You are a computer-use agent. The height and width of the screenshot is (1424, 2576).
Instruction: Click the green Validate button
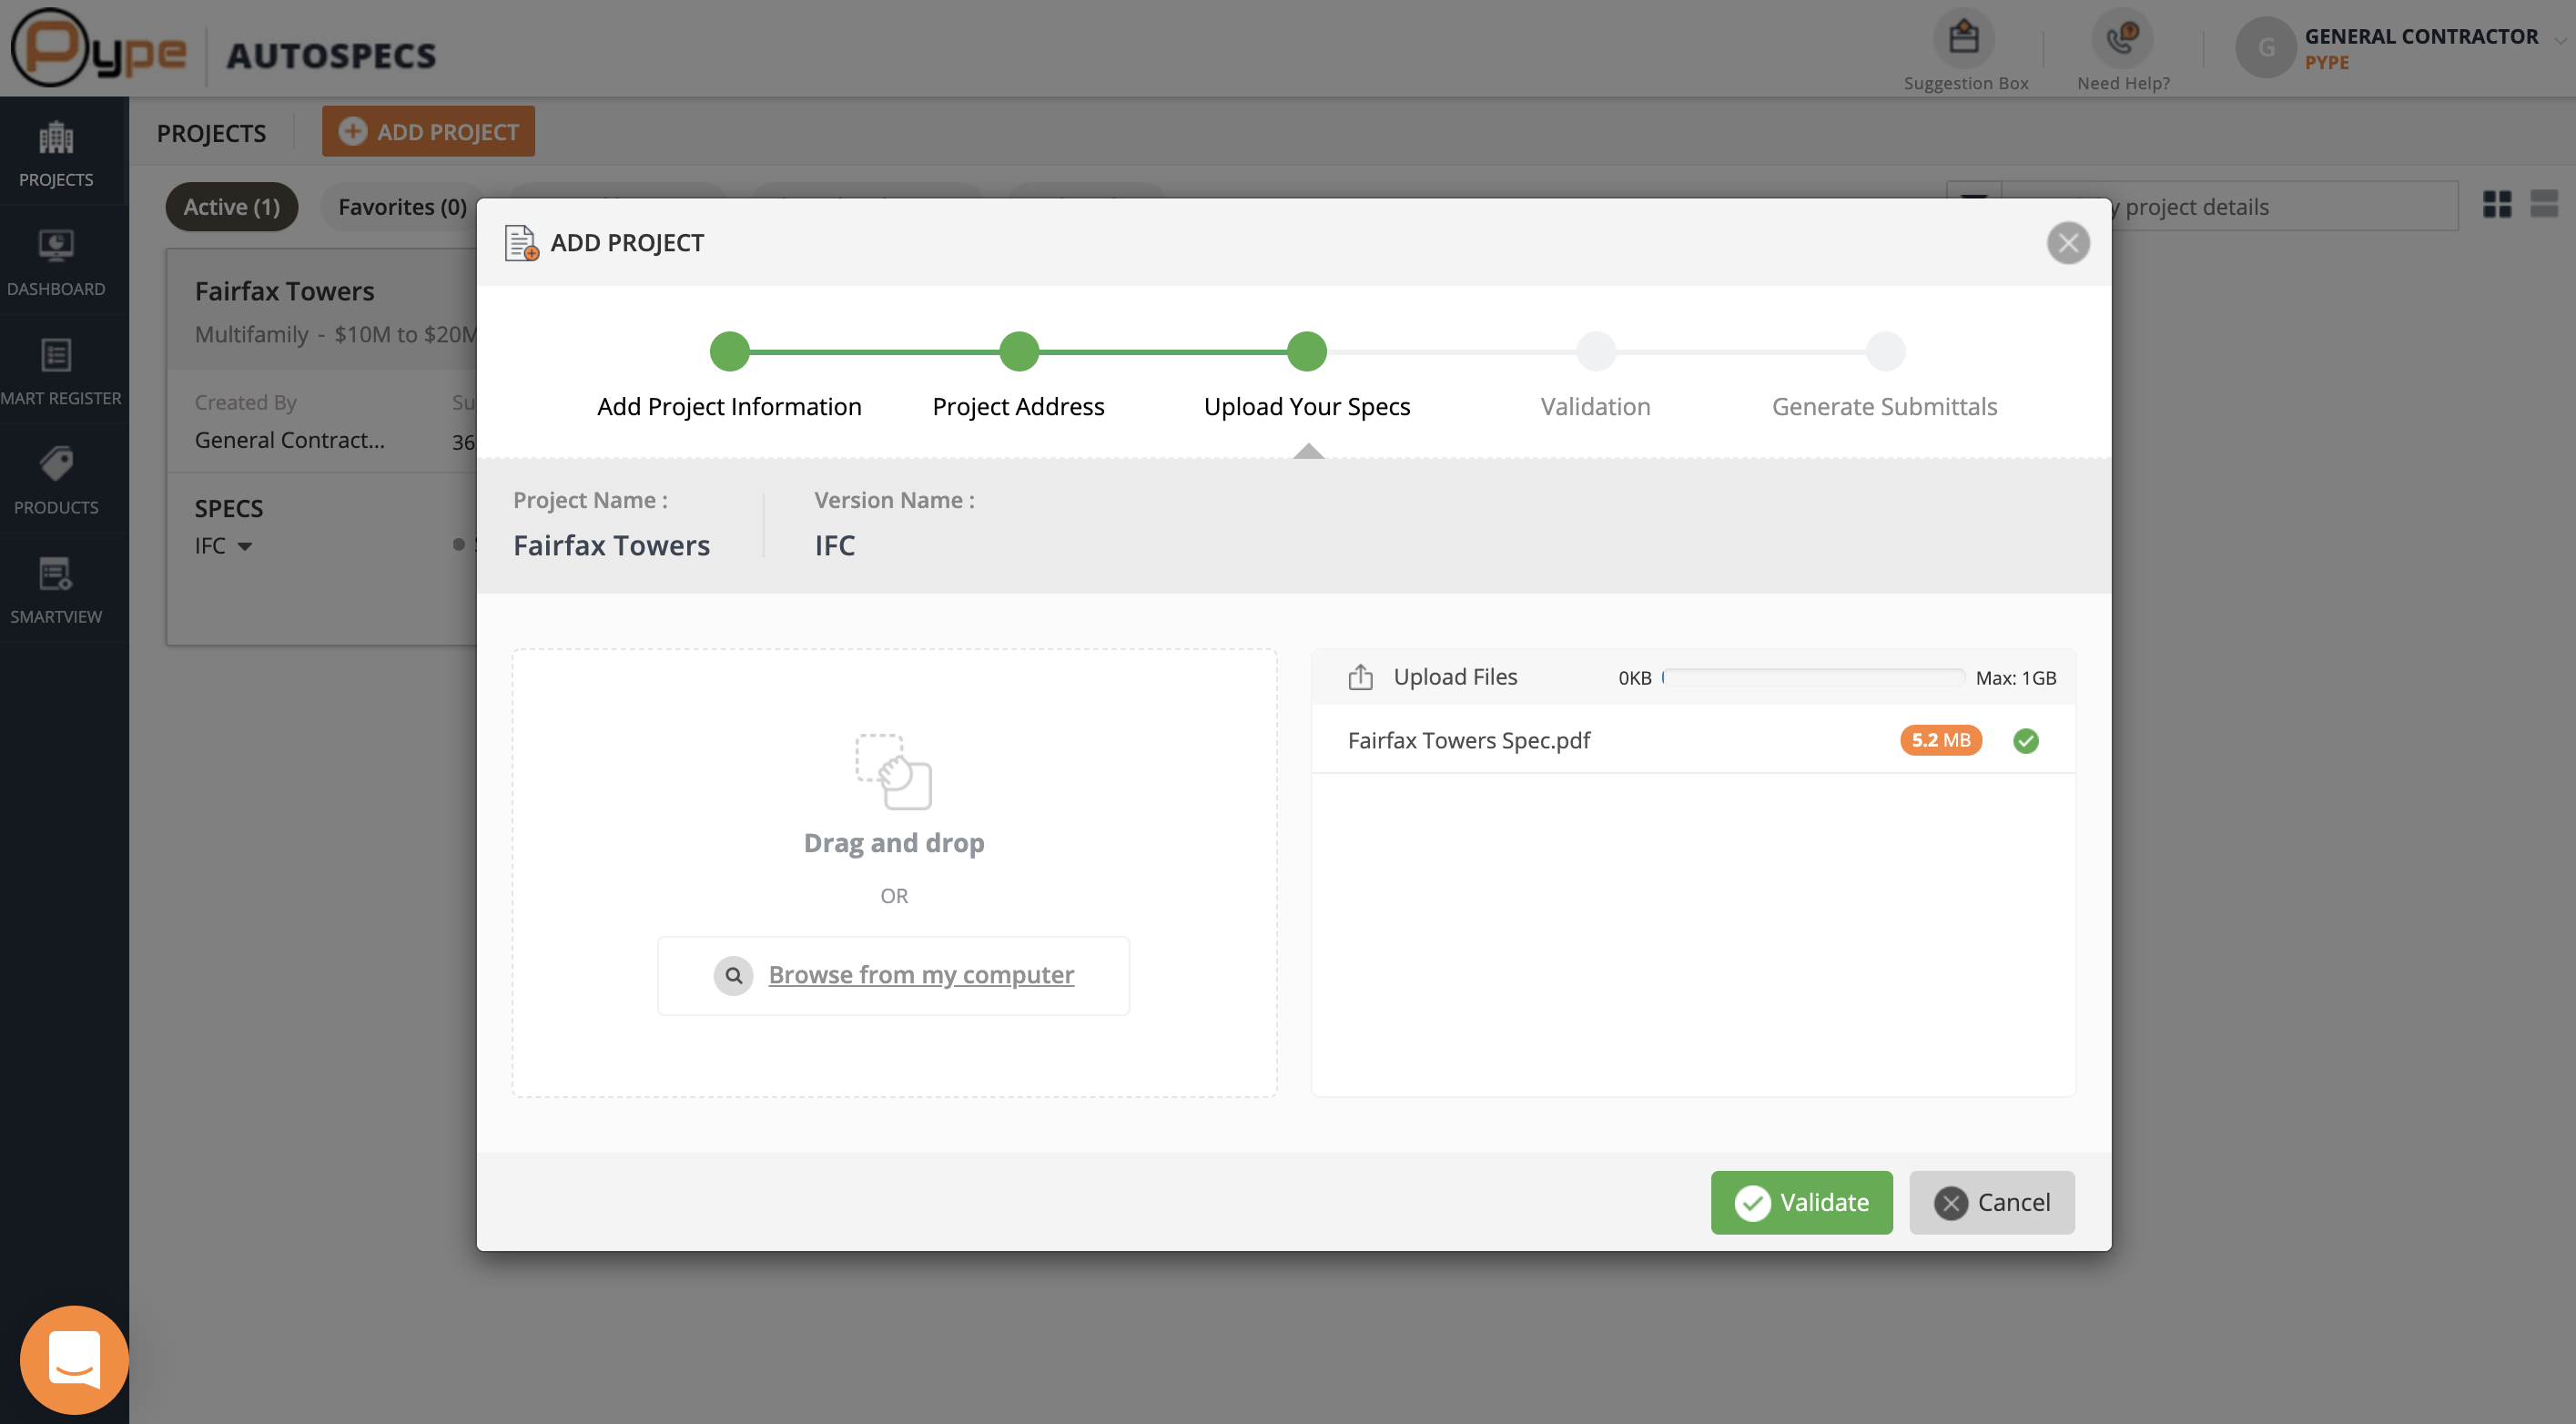pos(1801,1202)
